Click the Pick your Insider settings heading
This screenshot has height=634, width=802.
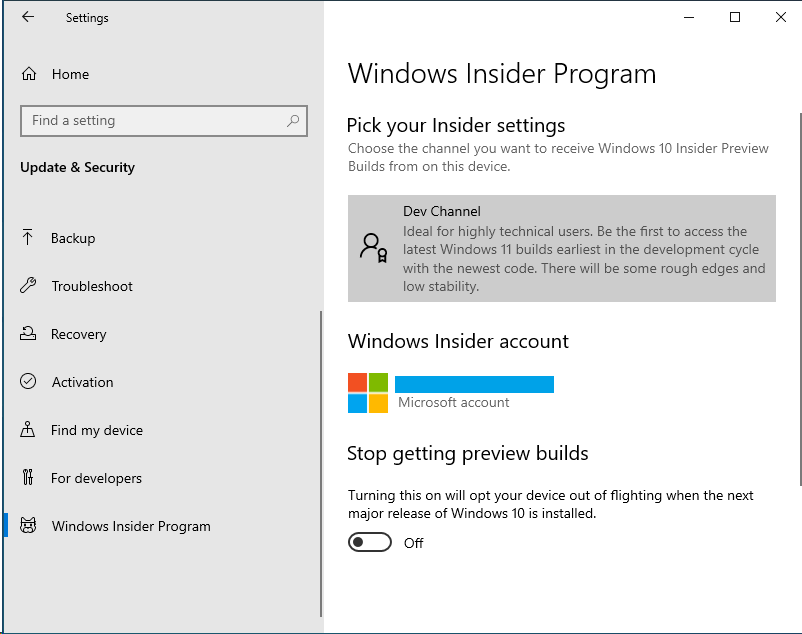point(456,125)
